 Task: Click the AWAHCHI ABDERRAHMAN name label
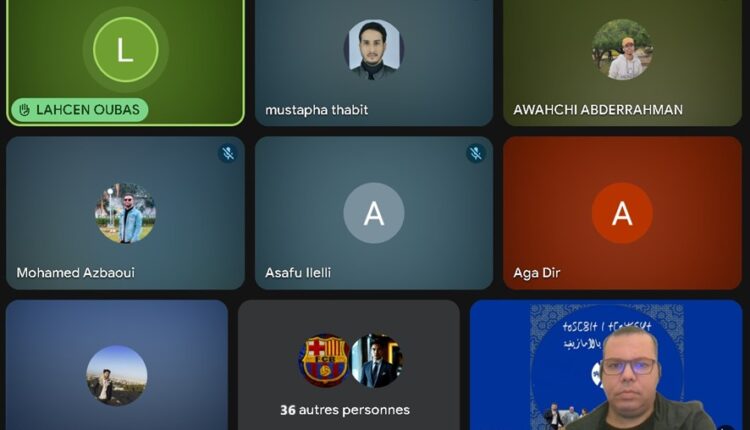pyautogui.click(x=598, y=110)
